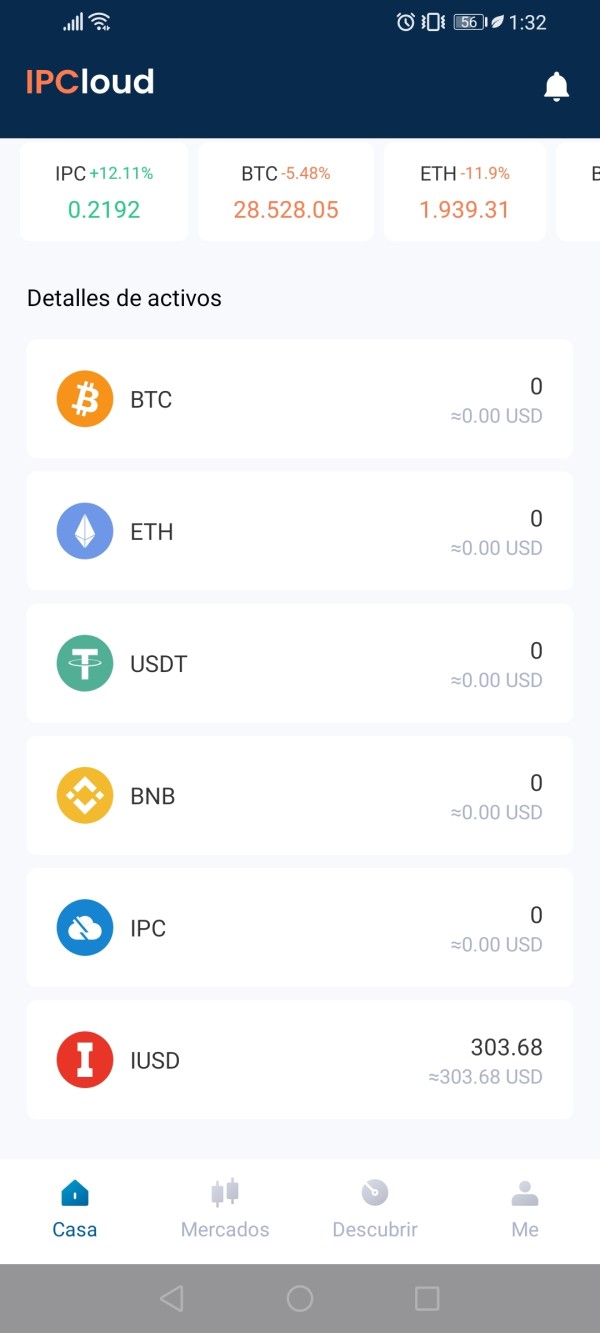Switch to the Mercados tab
Image resolution: width=600 pixels, height=1333 pixels.
(225, 1208)
